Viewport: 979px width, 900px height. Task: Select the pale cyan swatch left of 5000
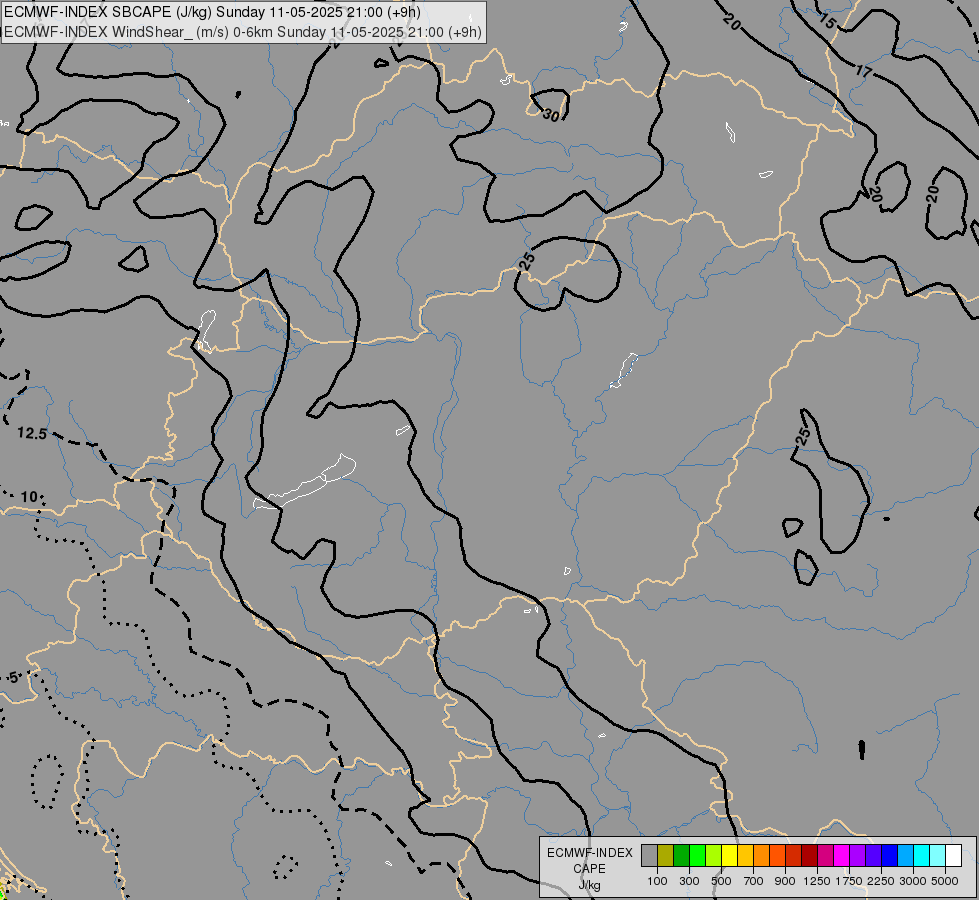[938, 855]
